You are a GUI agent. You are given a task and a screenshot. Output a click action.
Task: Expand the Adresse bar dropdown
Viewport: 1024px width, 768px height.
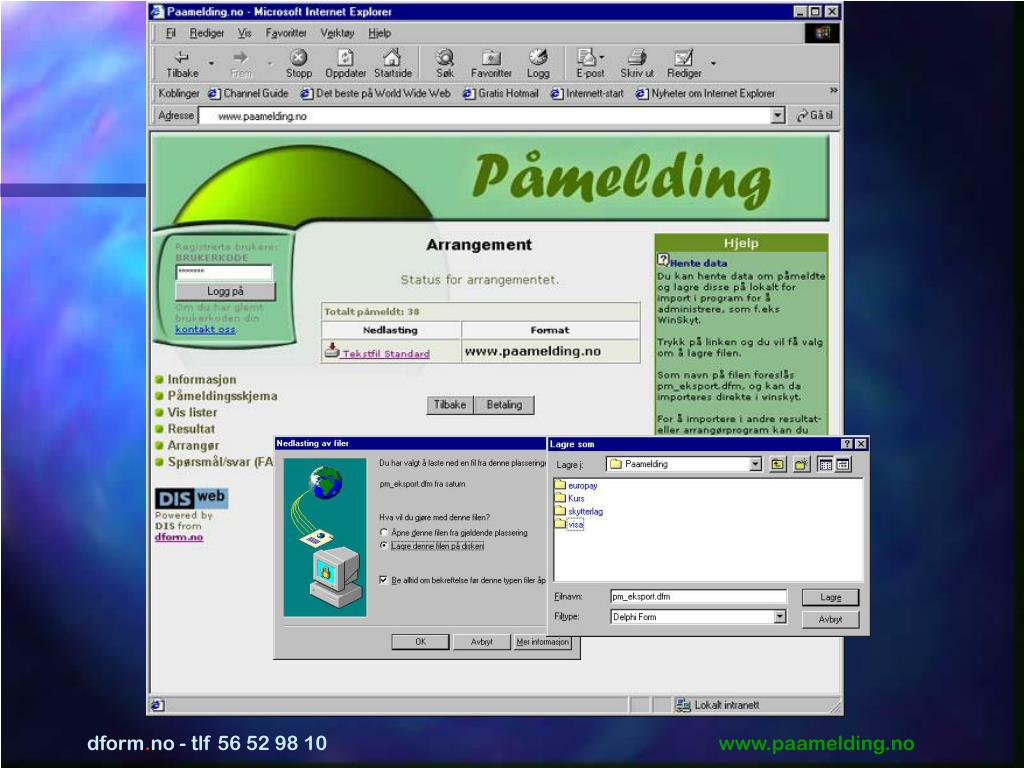pyautogui.click(x=777, y=116)
